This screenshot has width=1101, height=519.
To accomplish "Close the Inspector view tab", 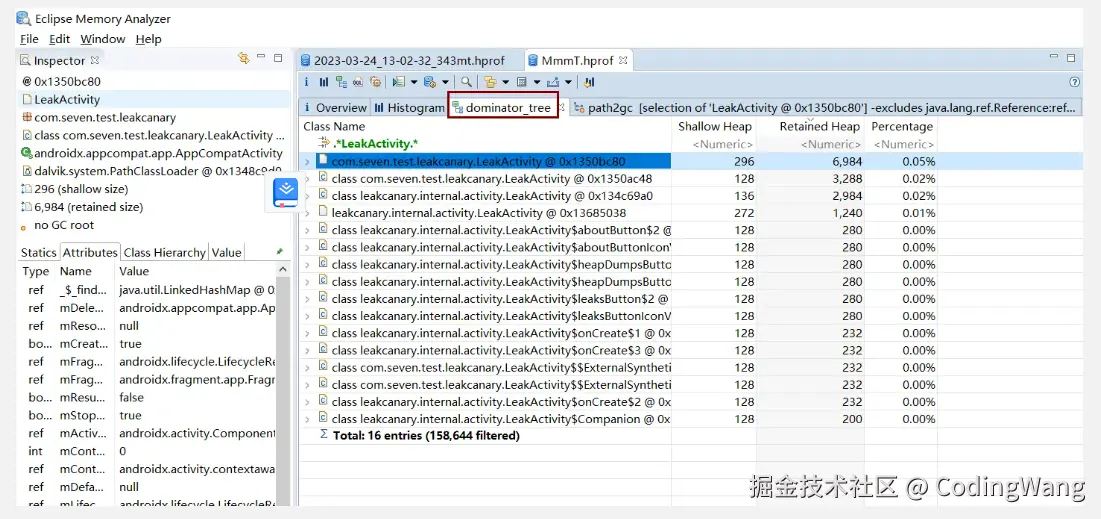I will coord(95,61).
